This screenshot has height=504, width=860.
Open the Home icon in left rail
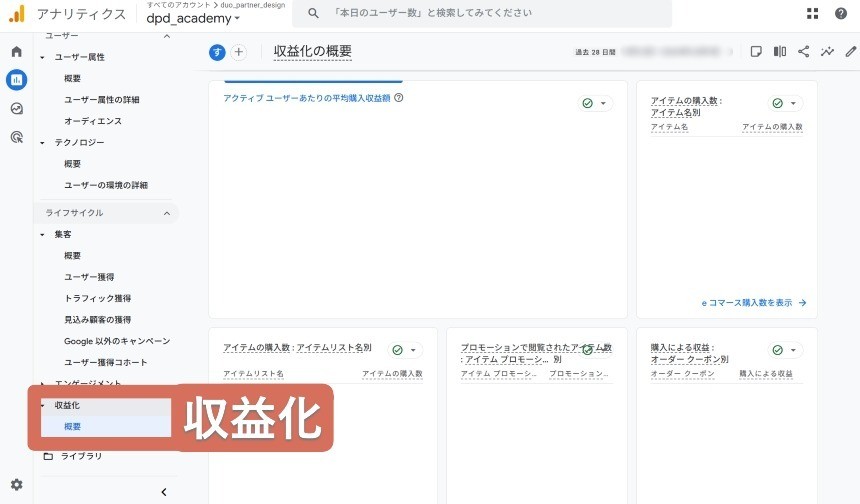pyautogui.click(x=16, y=51)
